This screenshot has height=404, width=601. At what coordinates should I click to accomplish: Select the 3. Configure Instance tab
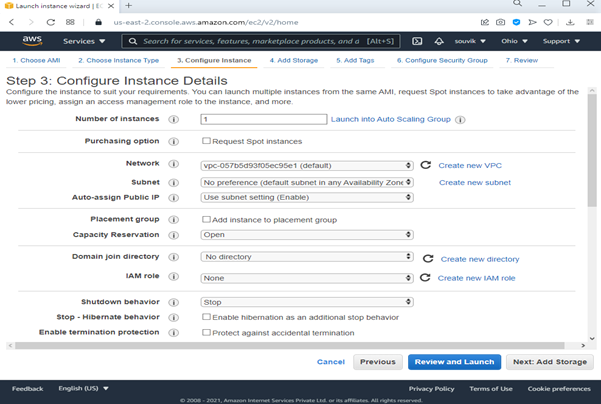click(x=214, y=60)
